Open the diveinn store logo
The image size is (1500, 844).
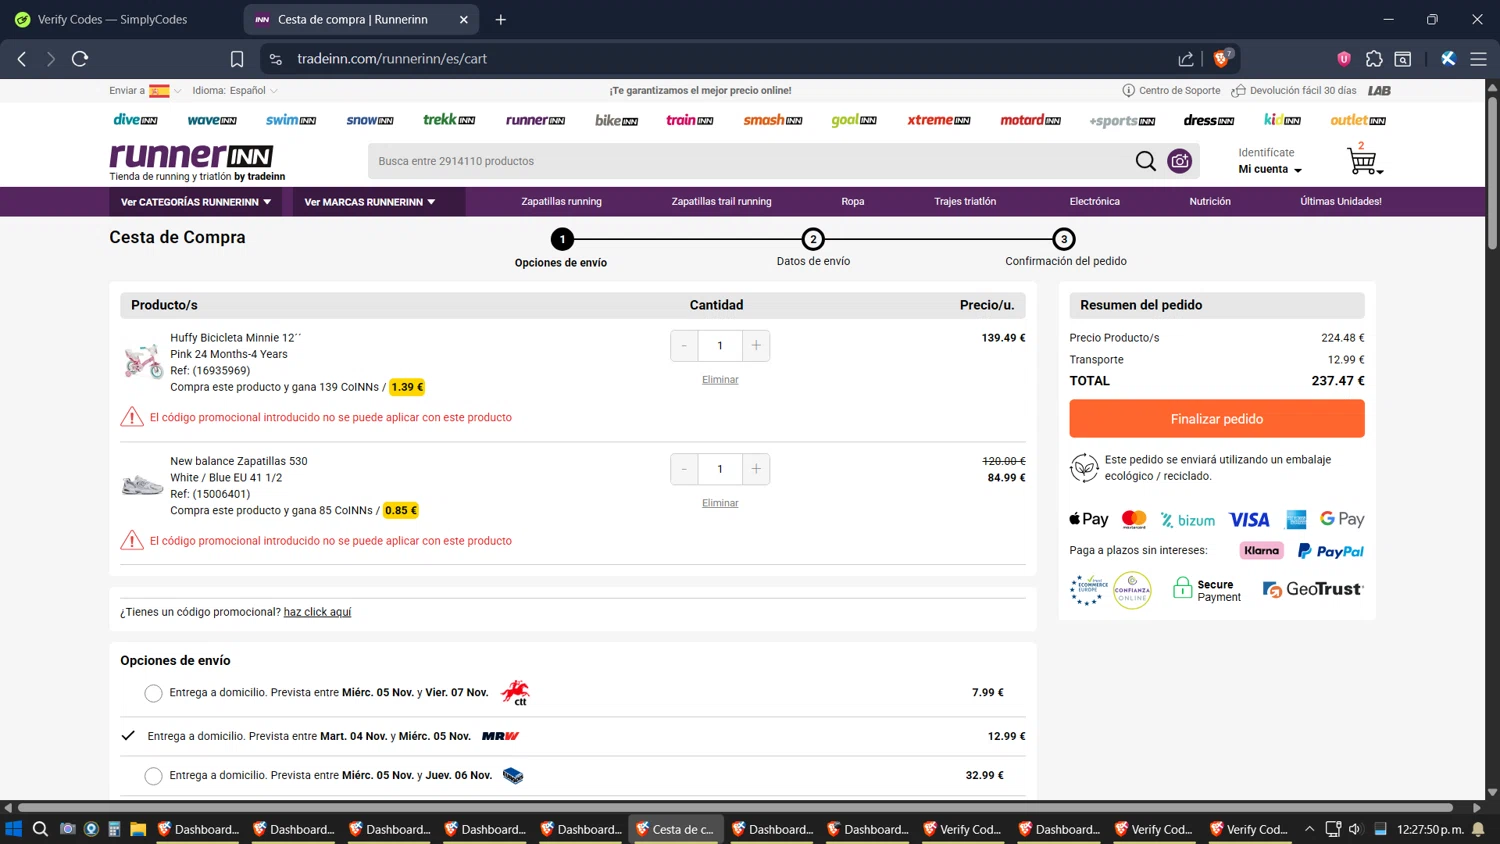135,120
